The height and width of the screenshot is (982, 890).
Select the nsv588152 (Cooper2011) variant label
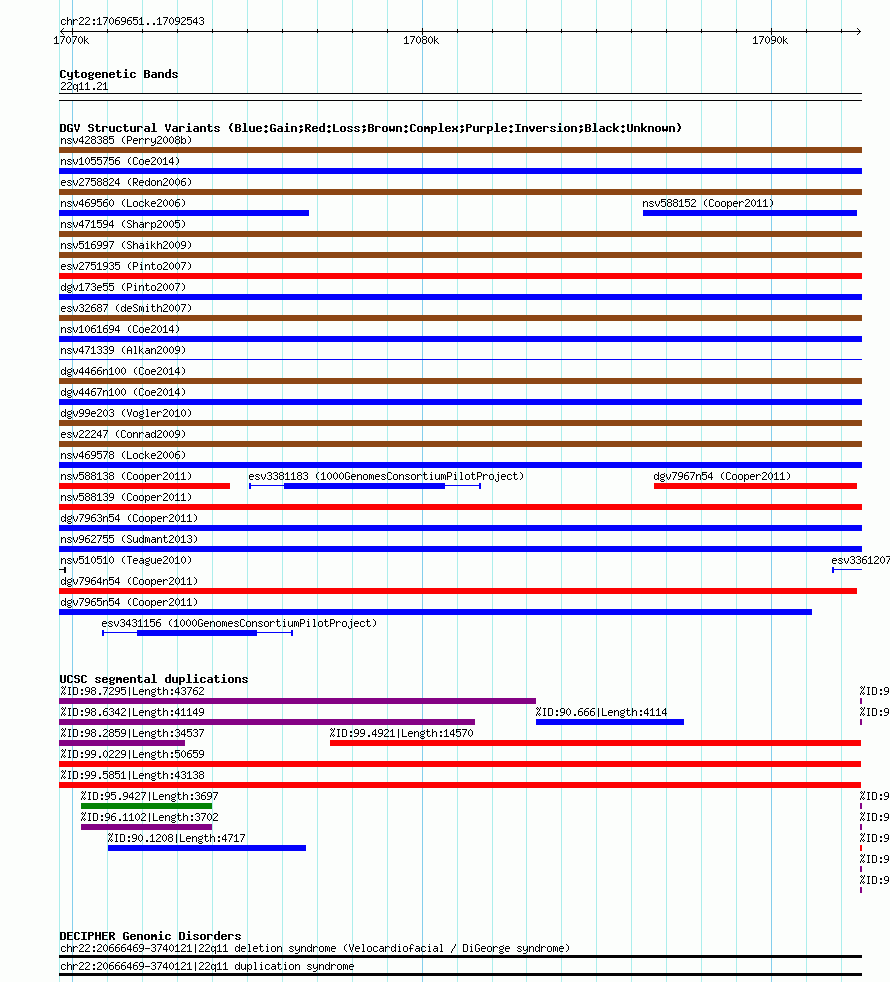(708, 204)
